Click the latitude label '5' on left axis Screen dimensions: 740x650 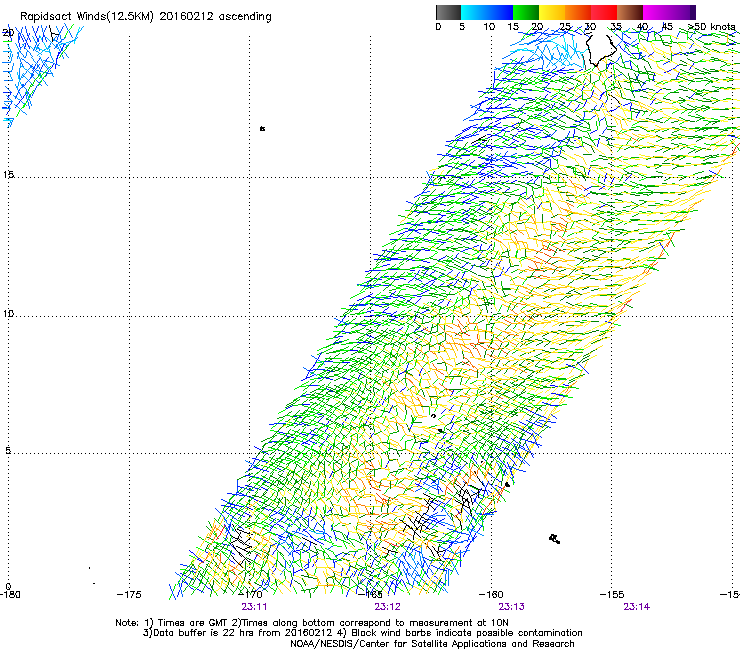[8, 450]
